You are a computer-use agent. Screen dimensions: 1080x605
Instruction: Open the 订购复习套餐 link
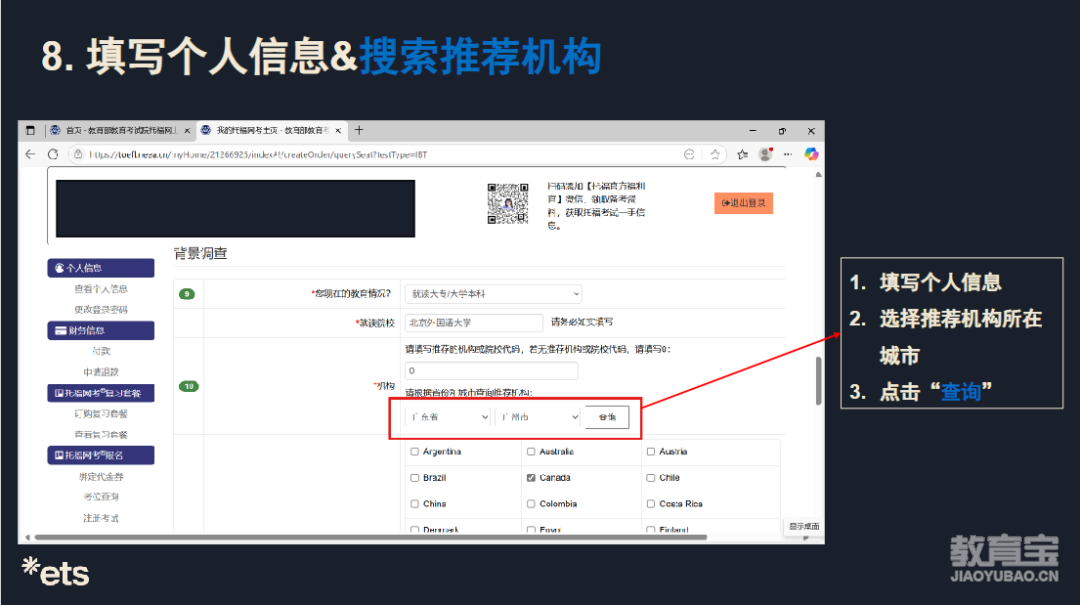(x=101, y=413)
